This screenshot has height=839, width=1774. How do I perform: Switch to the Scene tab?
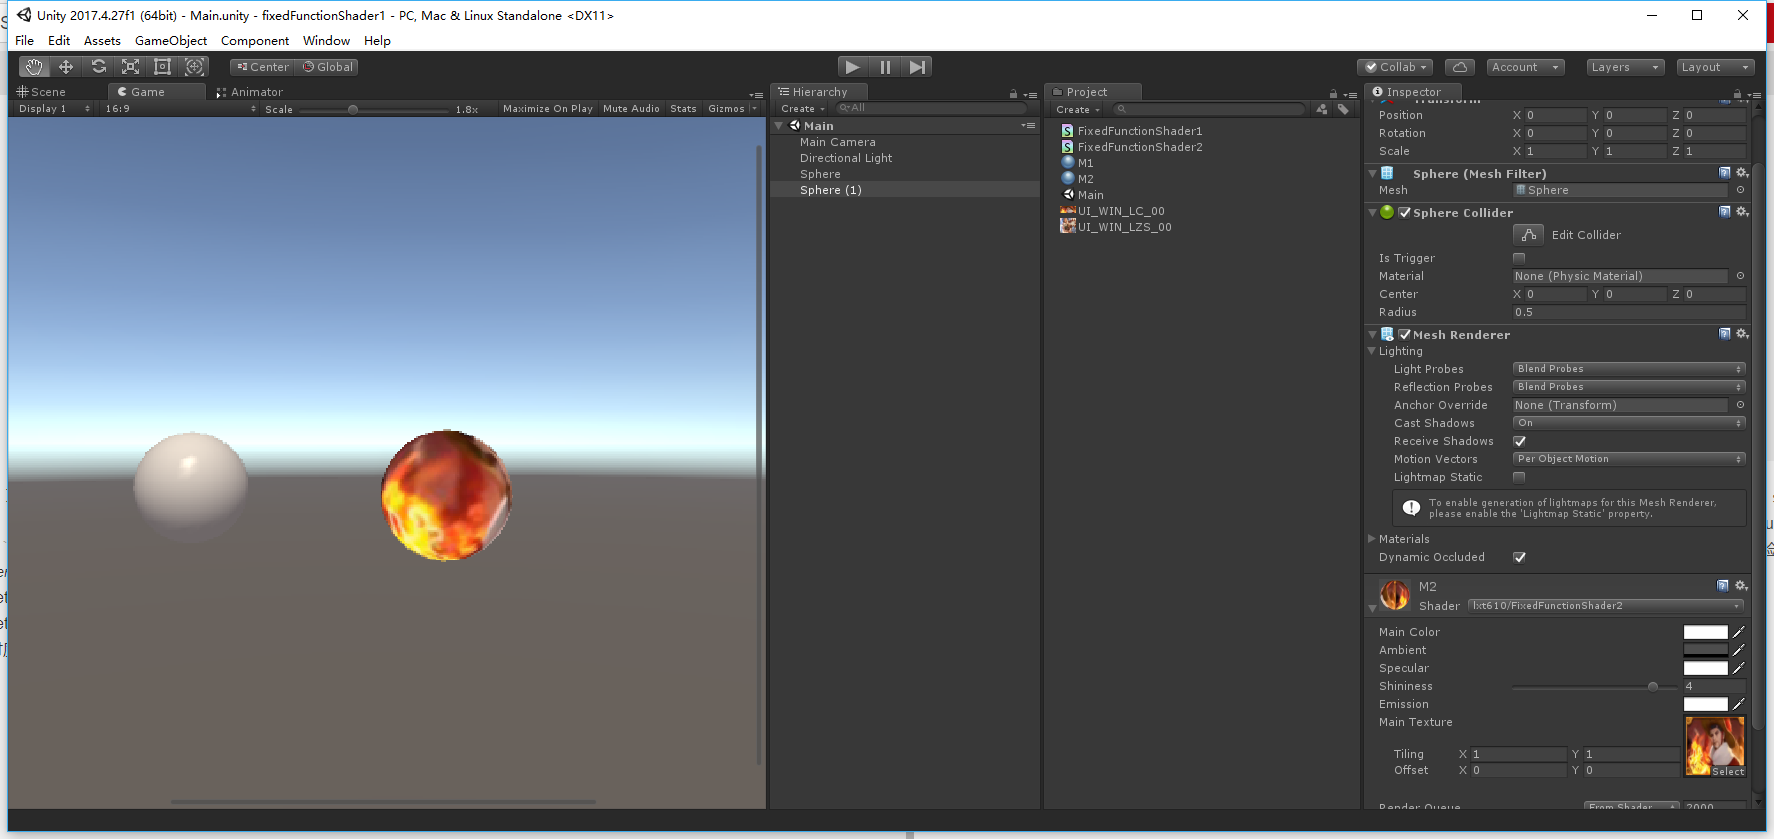click(x=41, y=92)
